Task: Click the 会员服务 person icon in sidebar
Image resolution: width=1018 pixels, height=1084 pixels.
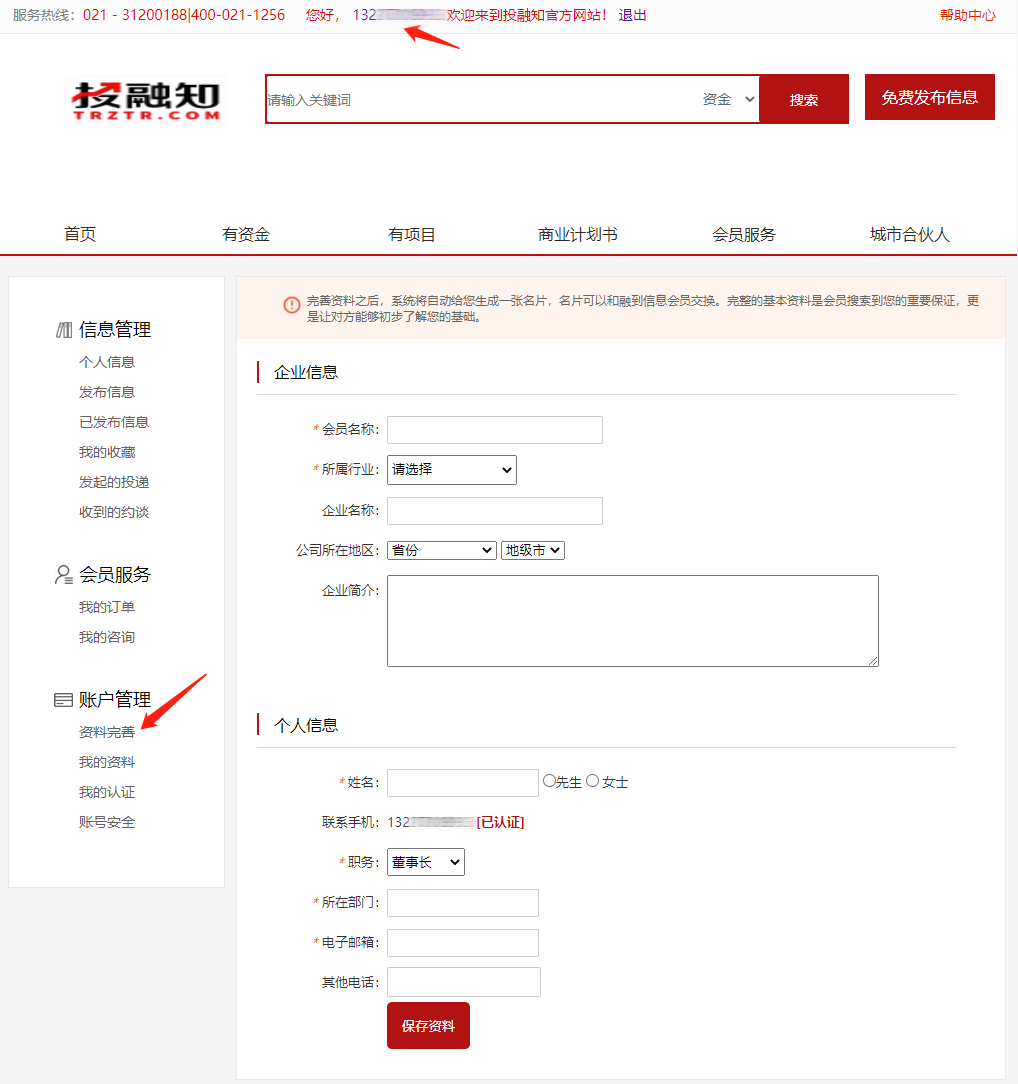Action: tap(64, 573)
